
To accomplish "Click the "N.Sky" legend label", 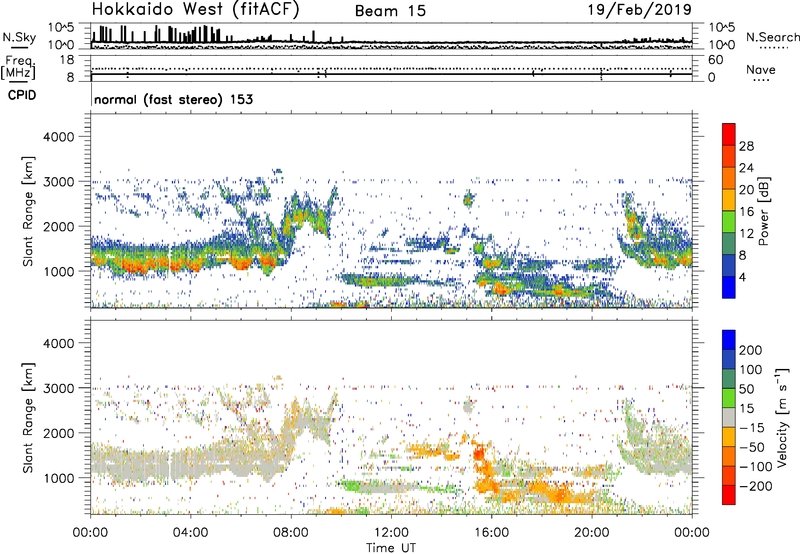I will [x=19, y=37].
